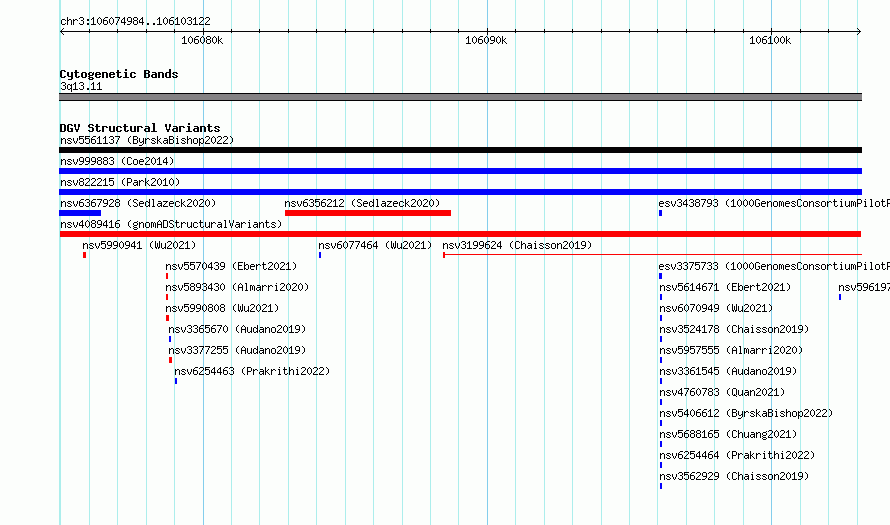The height and width of the screenshot is (525, 890).
Task: Select nsv6254464 (Prakrithi2022) label
Action: click(x=737, y=455)
